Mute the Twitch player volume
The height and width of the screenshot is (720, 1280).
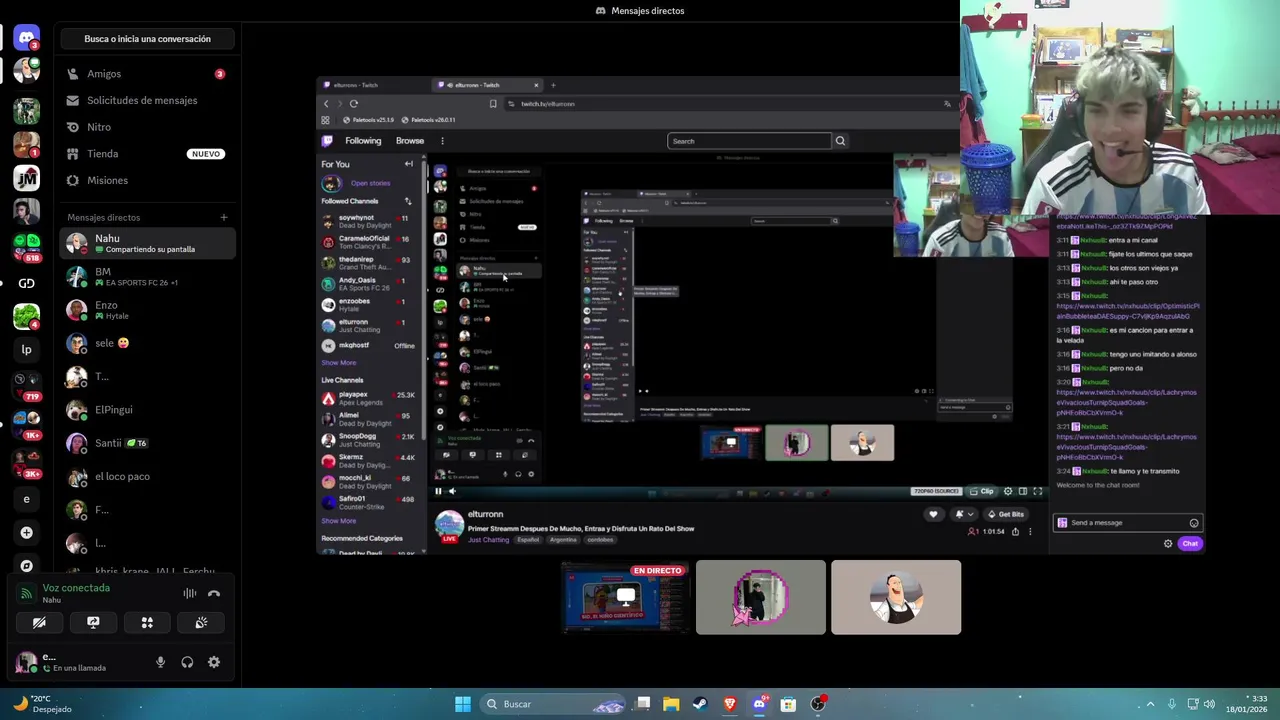[x=452, y=491]
